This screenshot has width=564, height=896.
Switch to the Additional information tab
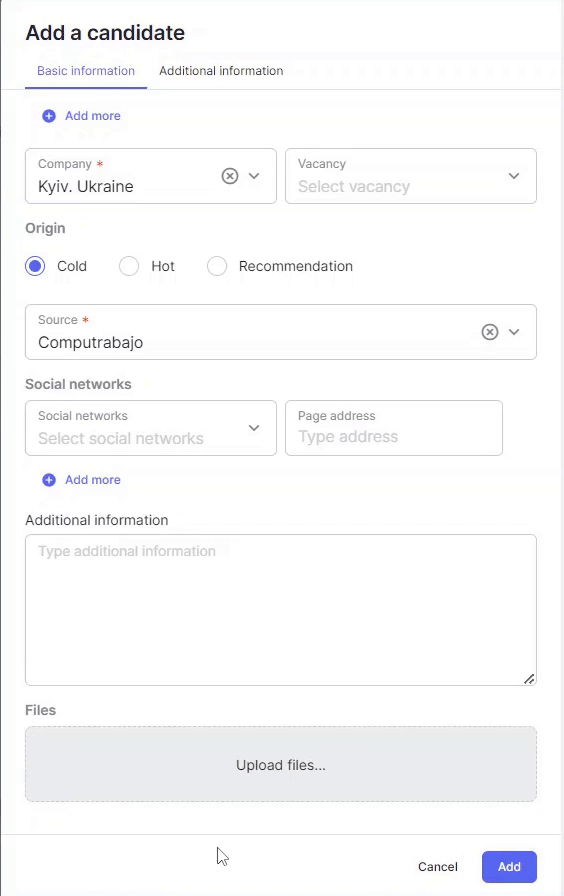[x=221, y=71]
